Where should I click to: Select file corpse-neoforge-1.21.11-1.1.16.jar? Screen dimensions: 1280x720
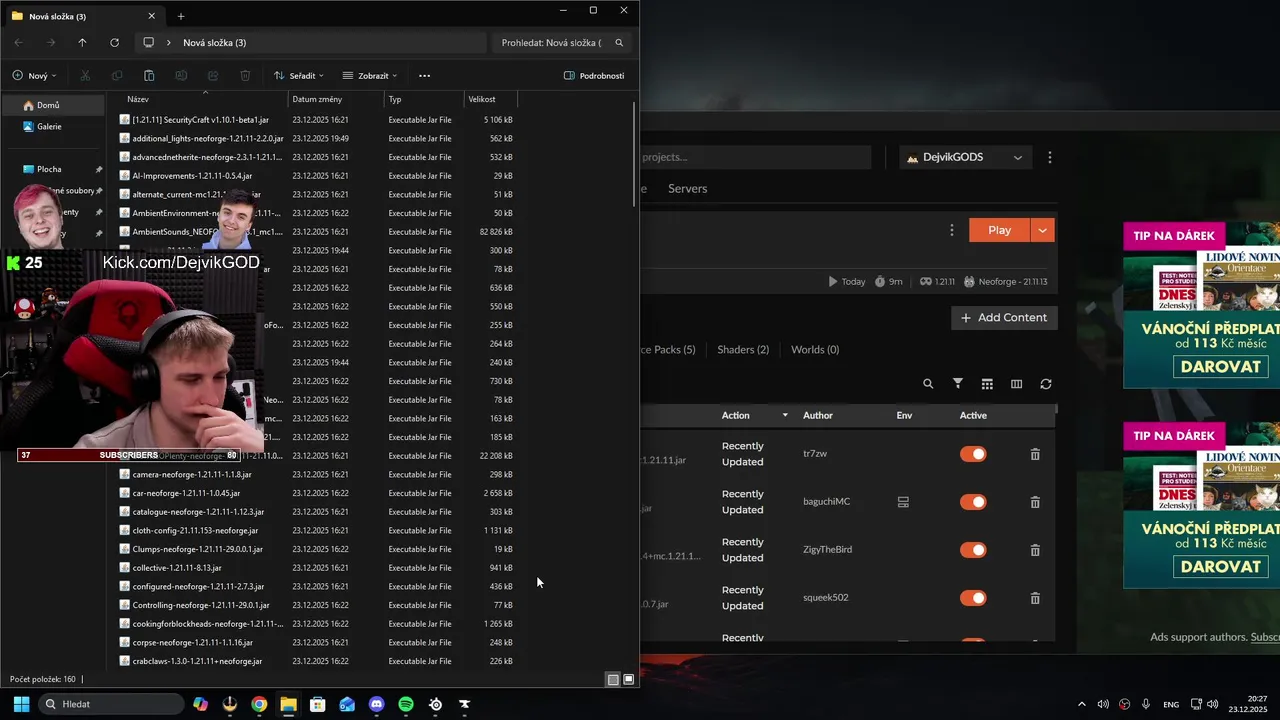click(x=192, y=643)
